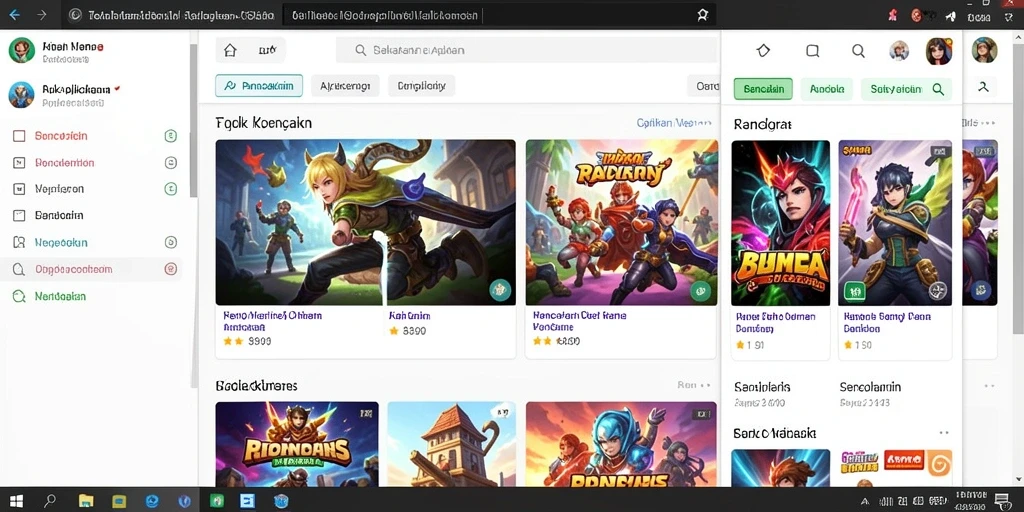This screenshot has width=1024, height=512.
Task: Open the purple swordswoman game card
Action: tap(895, 223)
